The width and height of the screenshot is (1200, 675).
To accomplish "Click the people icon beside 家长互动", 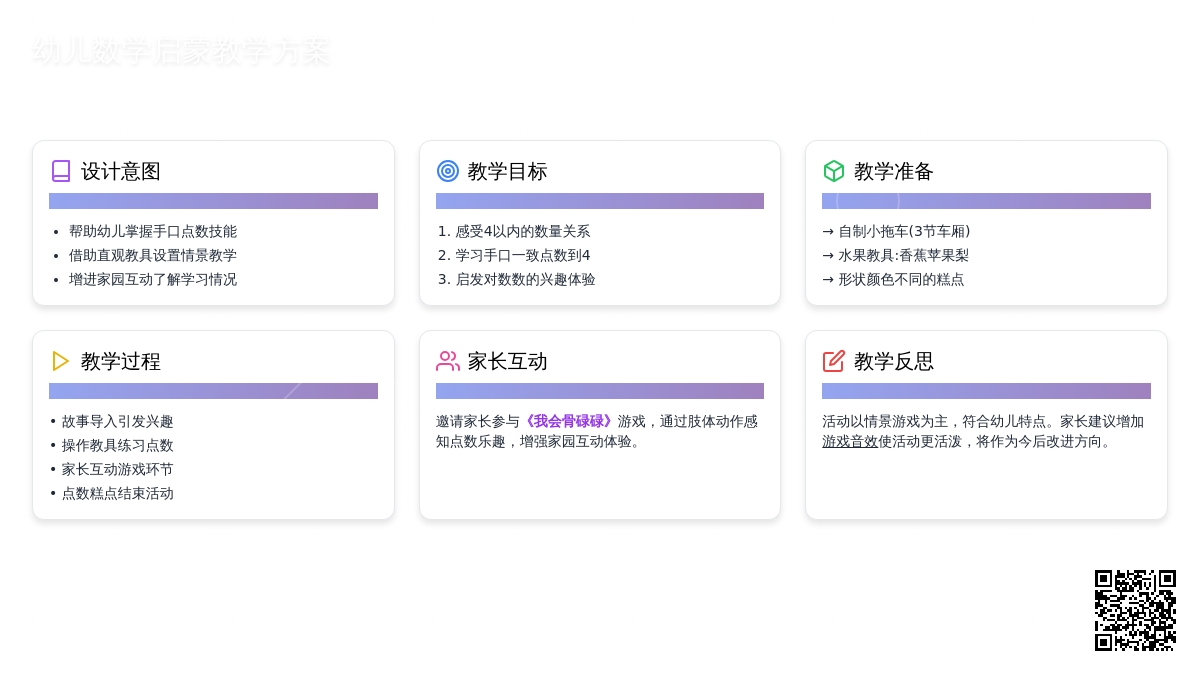I will point(448,361).
